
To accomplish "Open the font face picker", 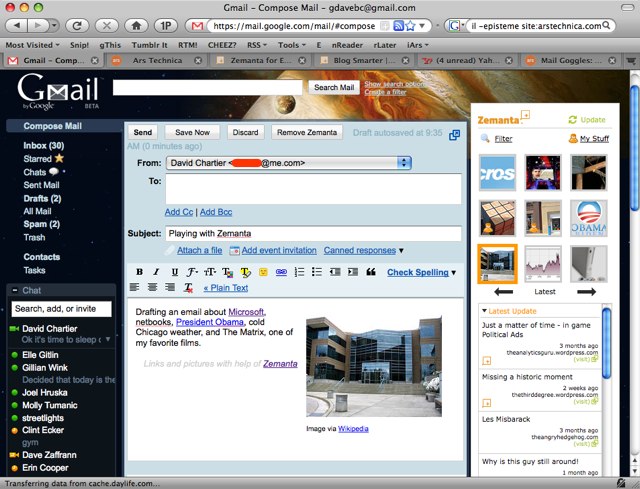I will click(192, 272).
